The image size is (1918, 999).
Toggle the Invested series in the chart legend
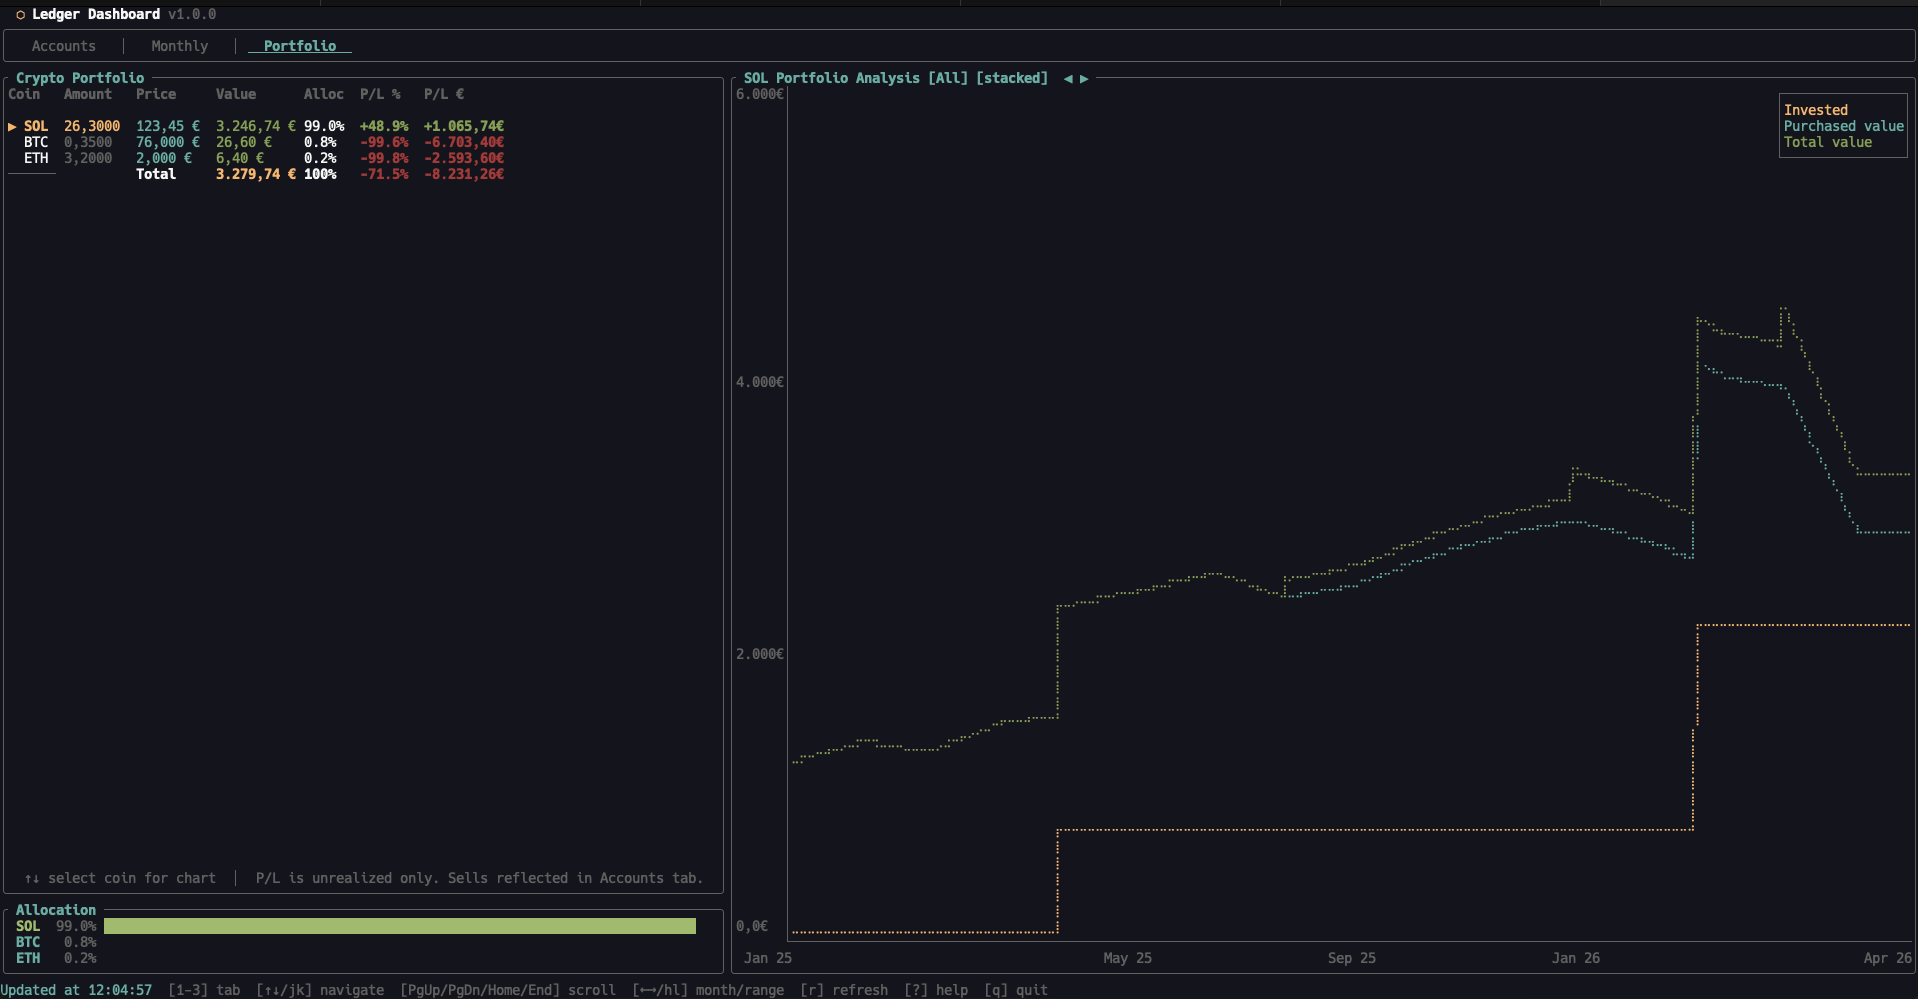(x=1815, y=110)
